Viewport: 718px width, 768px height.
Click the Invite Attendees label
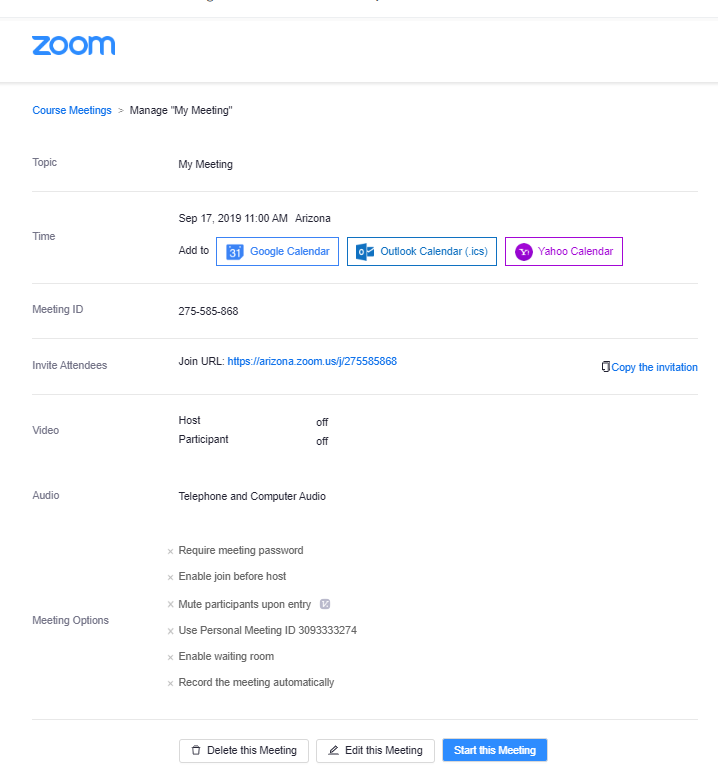click(x=70, y=365)
